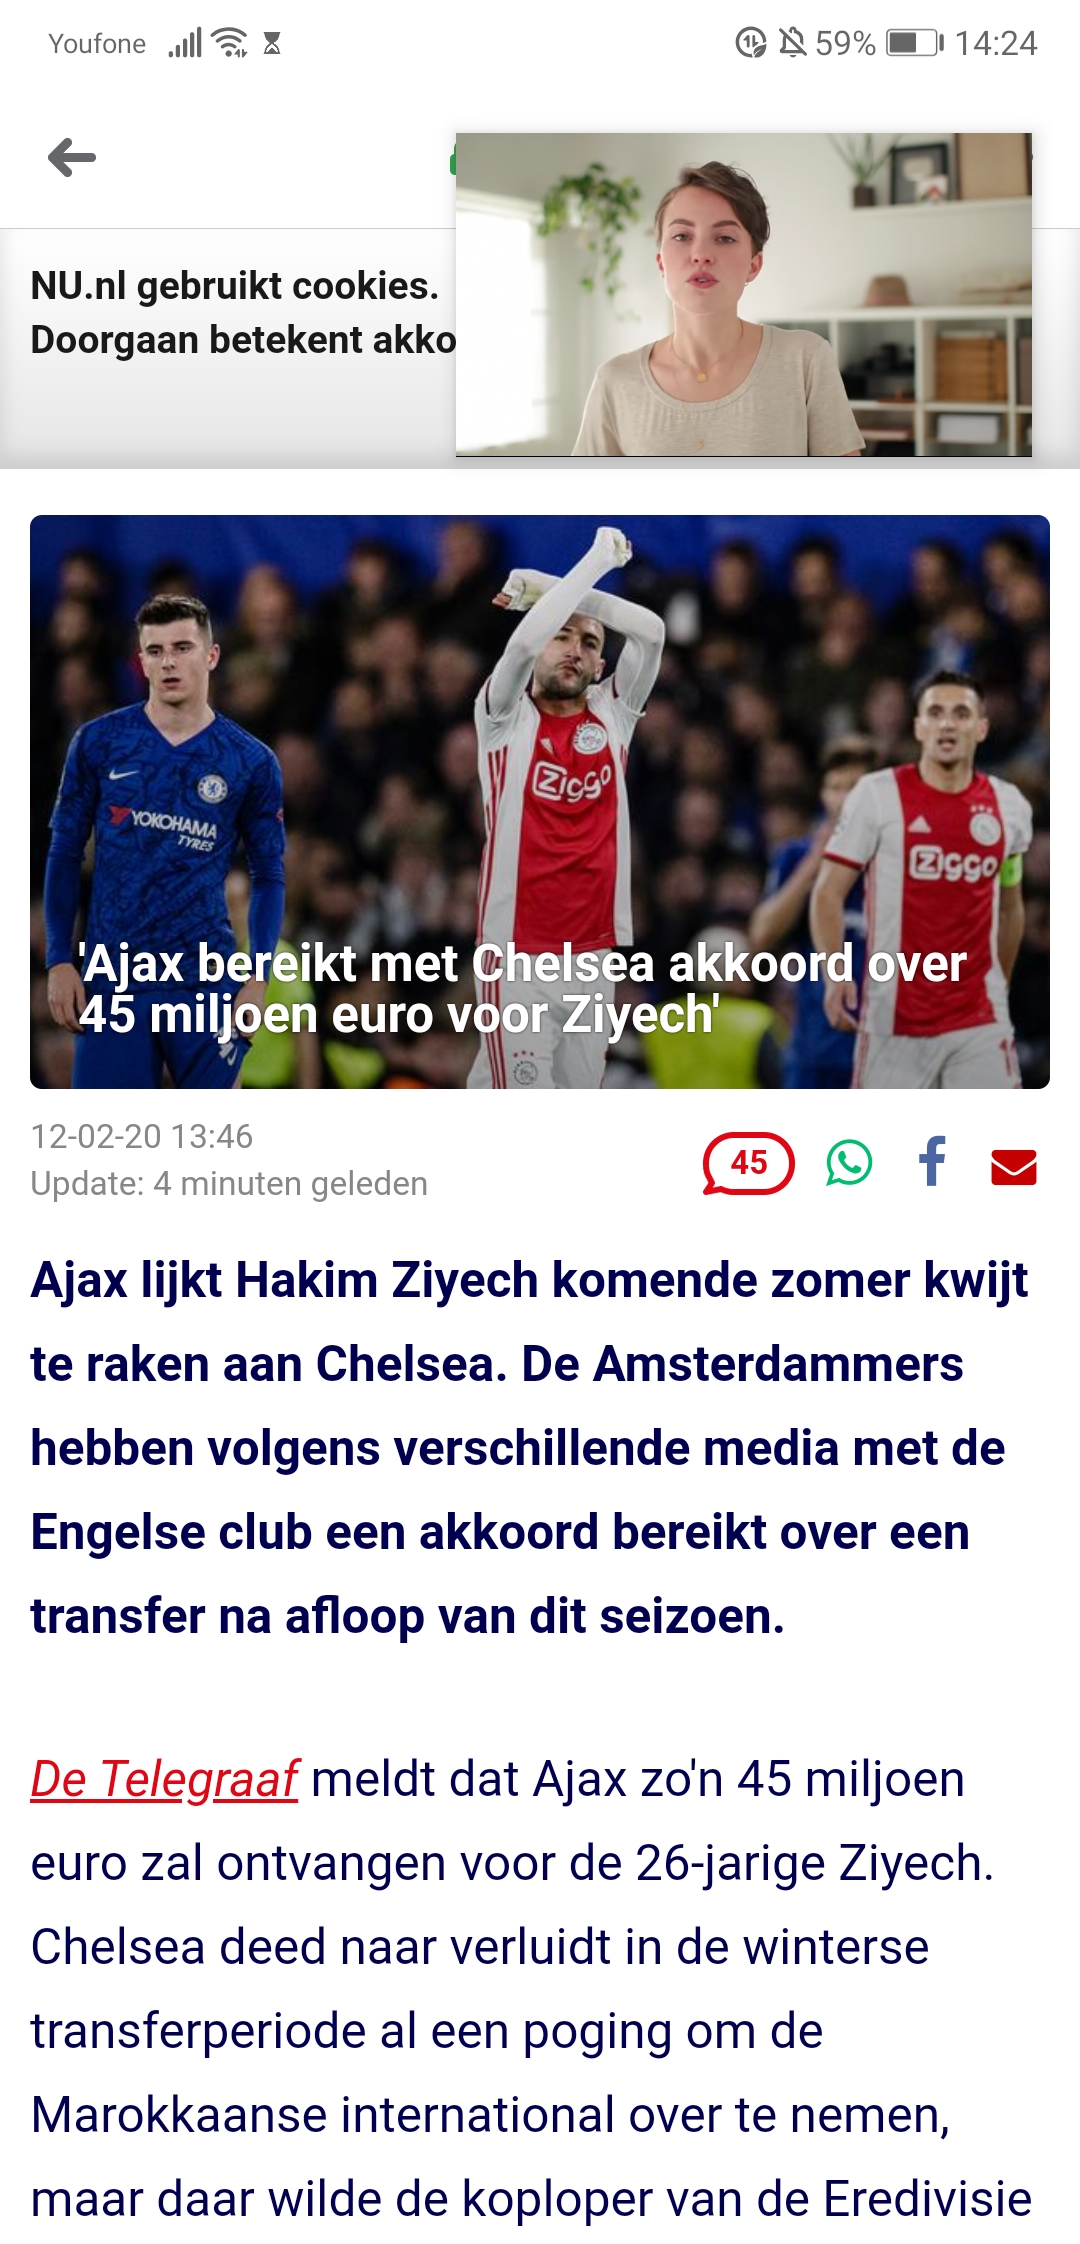Viewport: 1080px width, 2244px height.
Task: Tap the Youfone carrier label
Action: point(97,43)
